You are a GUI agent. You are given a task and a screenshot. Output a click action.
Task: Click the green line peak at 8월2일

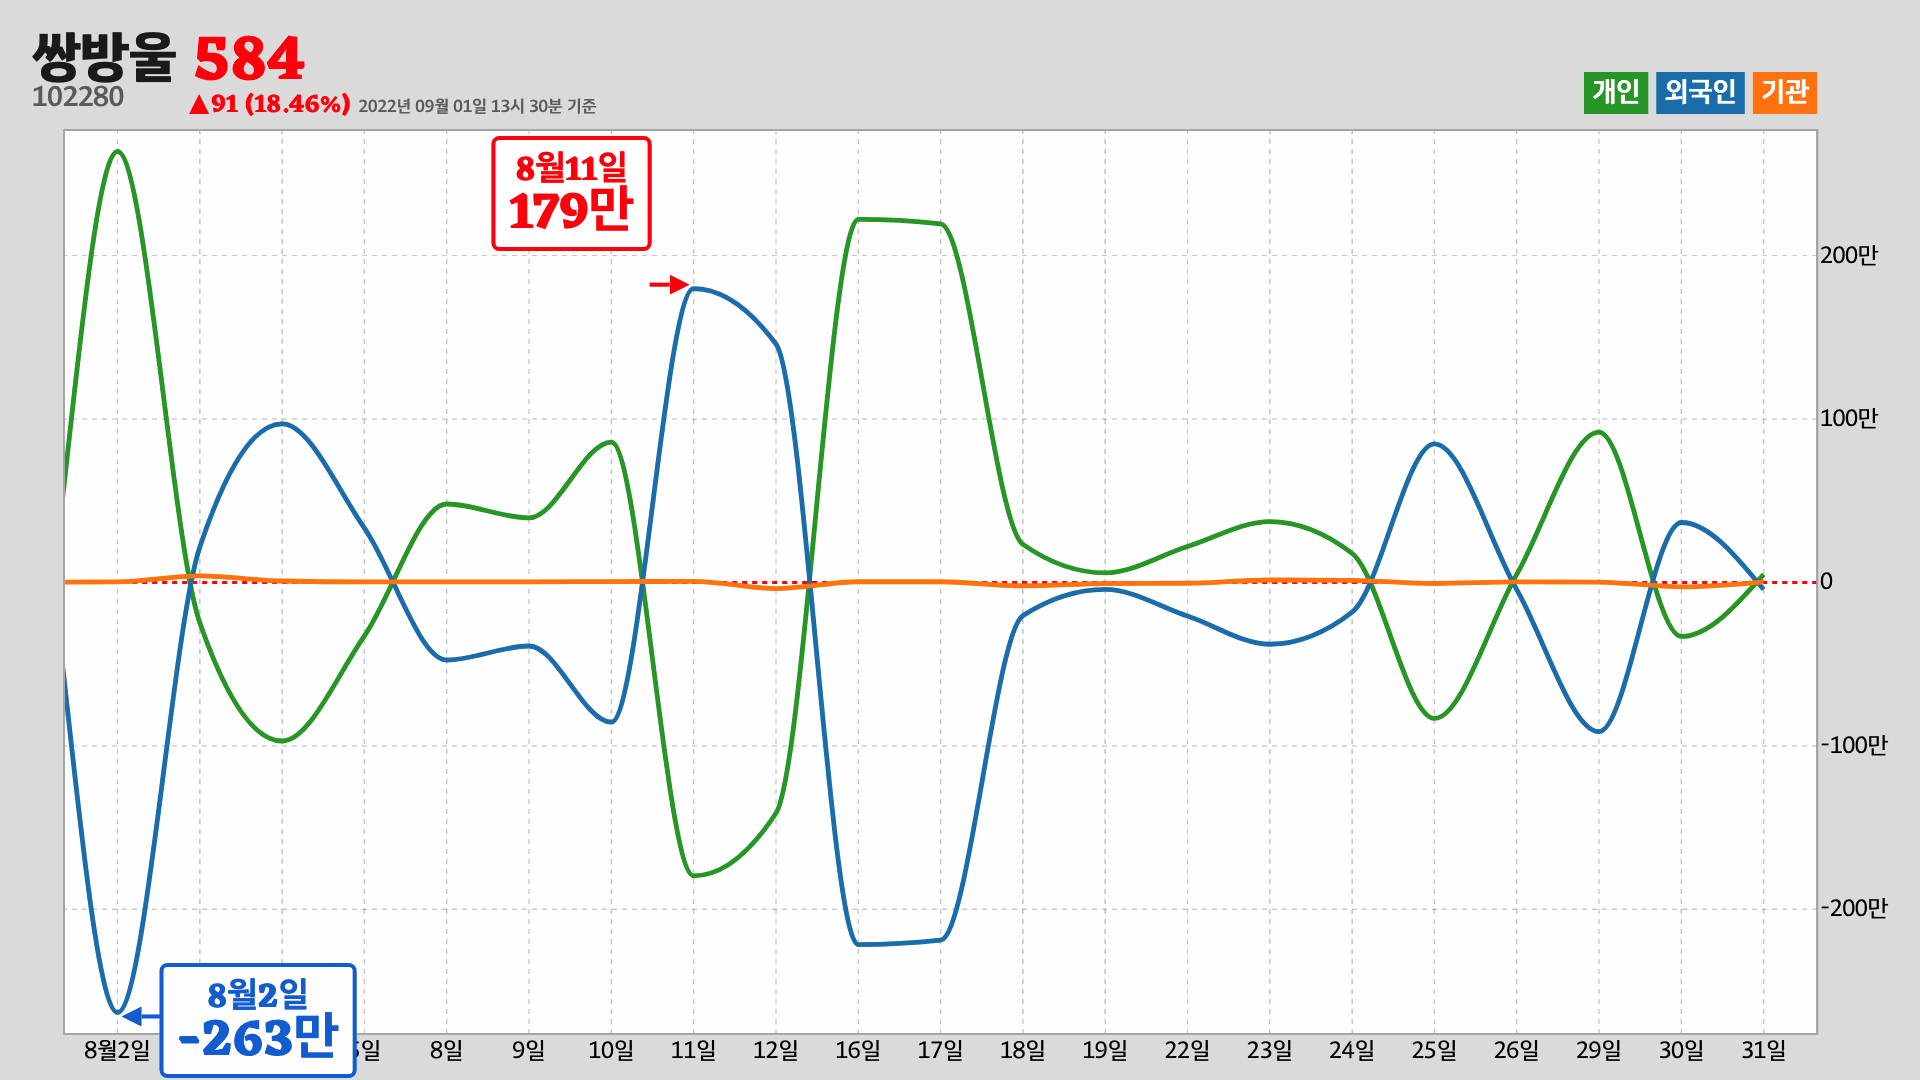click(x=117, y=152)
